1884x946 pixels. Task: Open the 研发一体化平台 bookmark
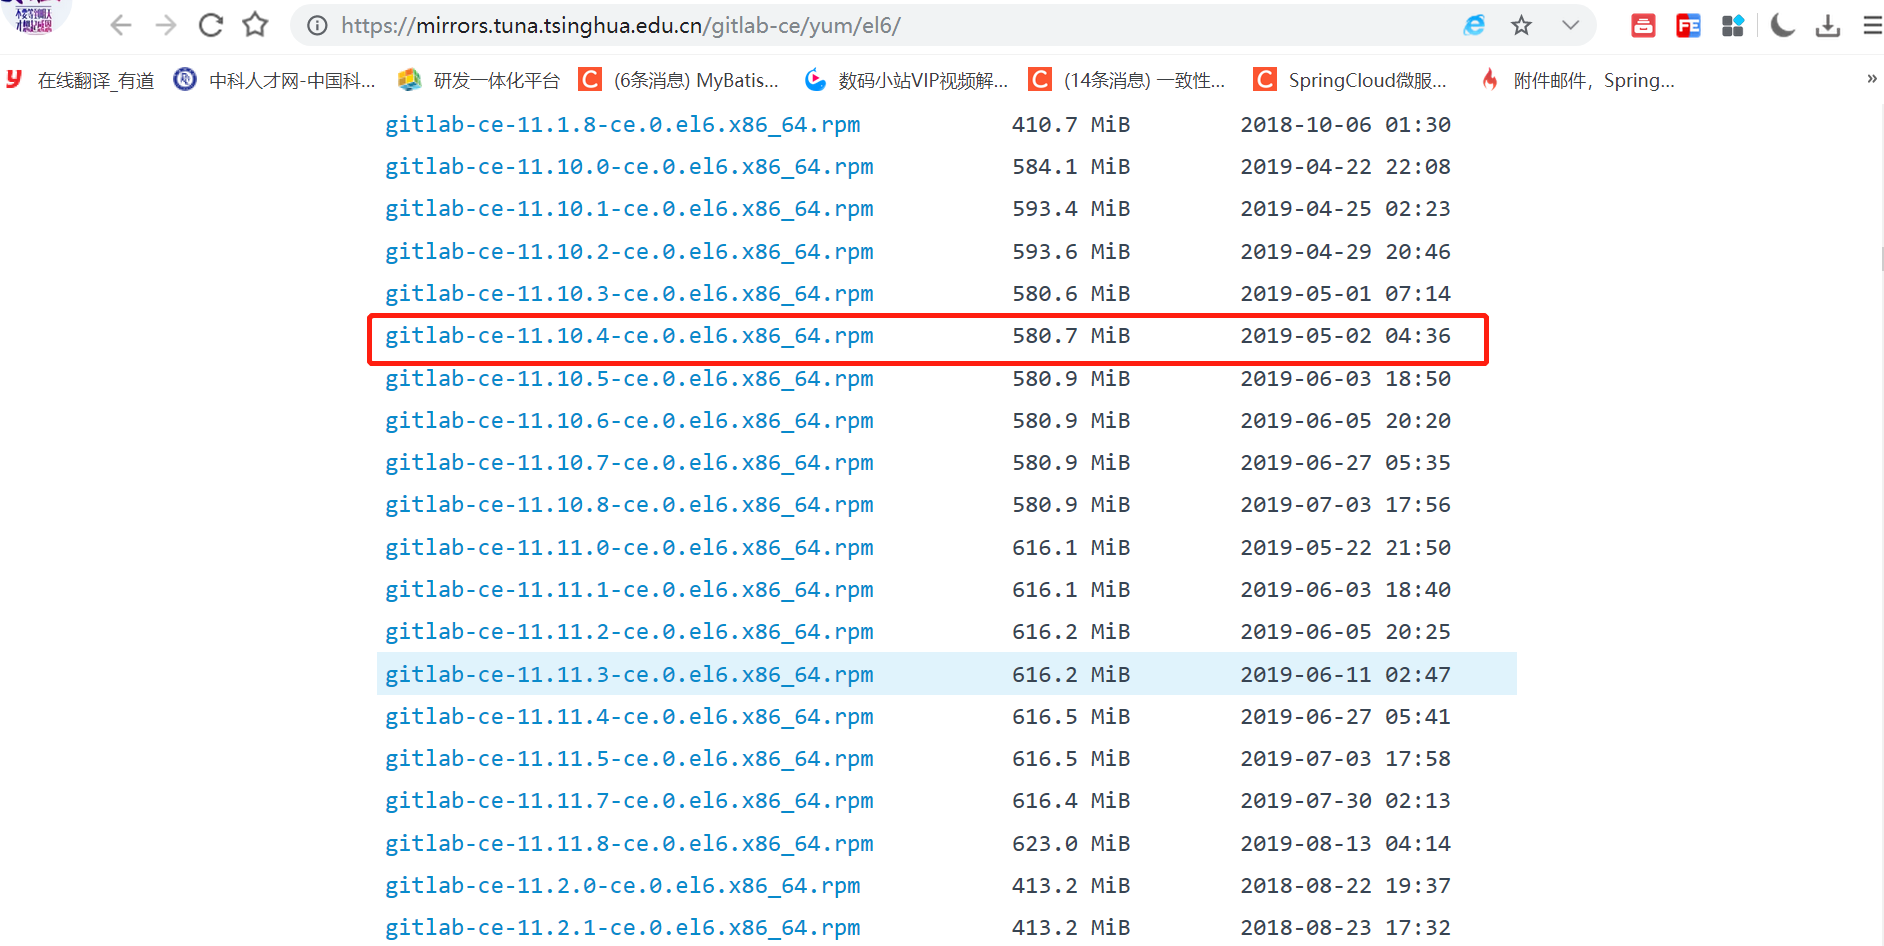click(479, 80)
